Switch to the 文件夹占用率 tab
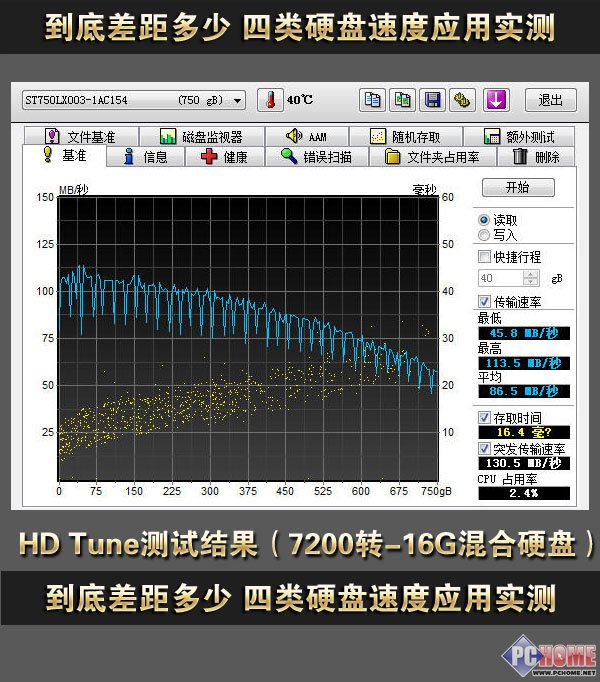 click(433, 157)
